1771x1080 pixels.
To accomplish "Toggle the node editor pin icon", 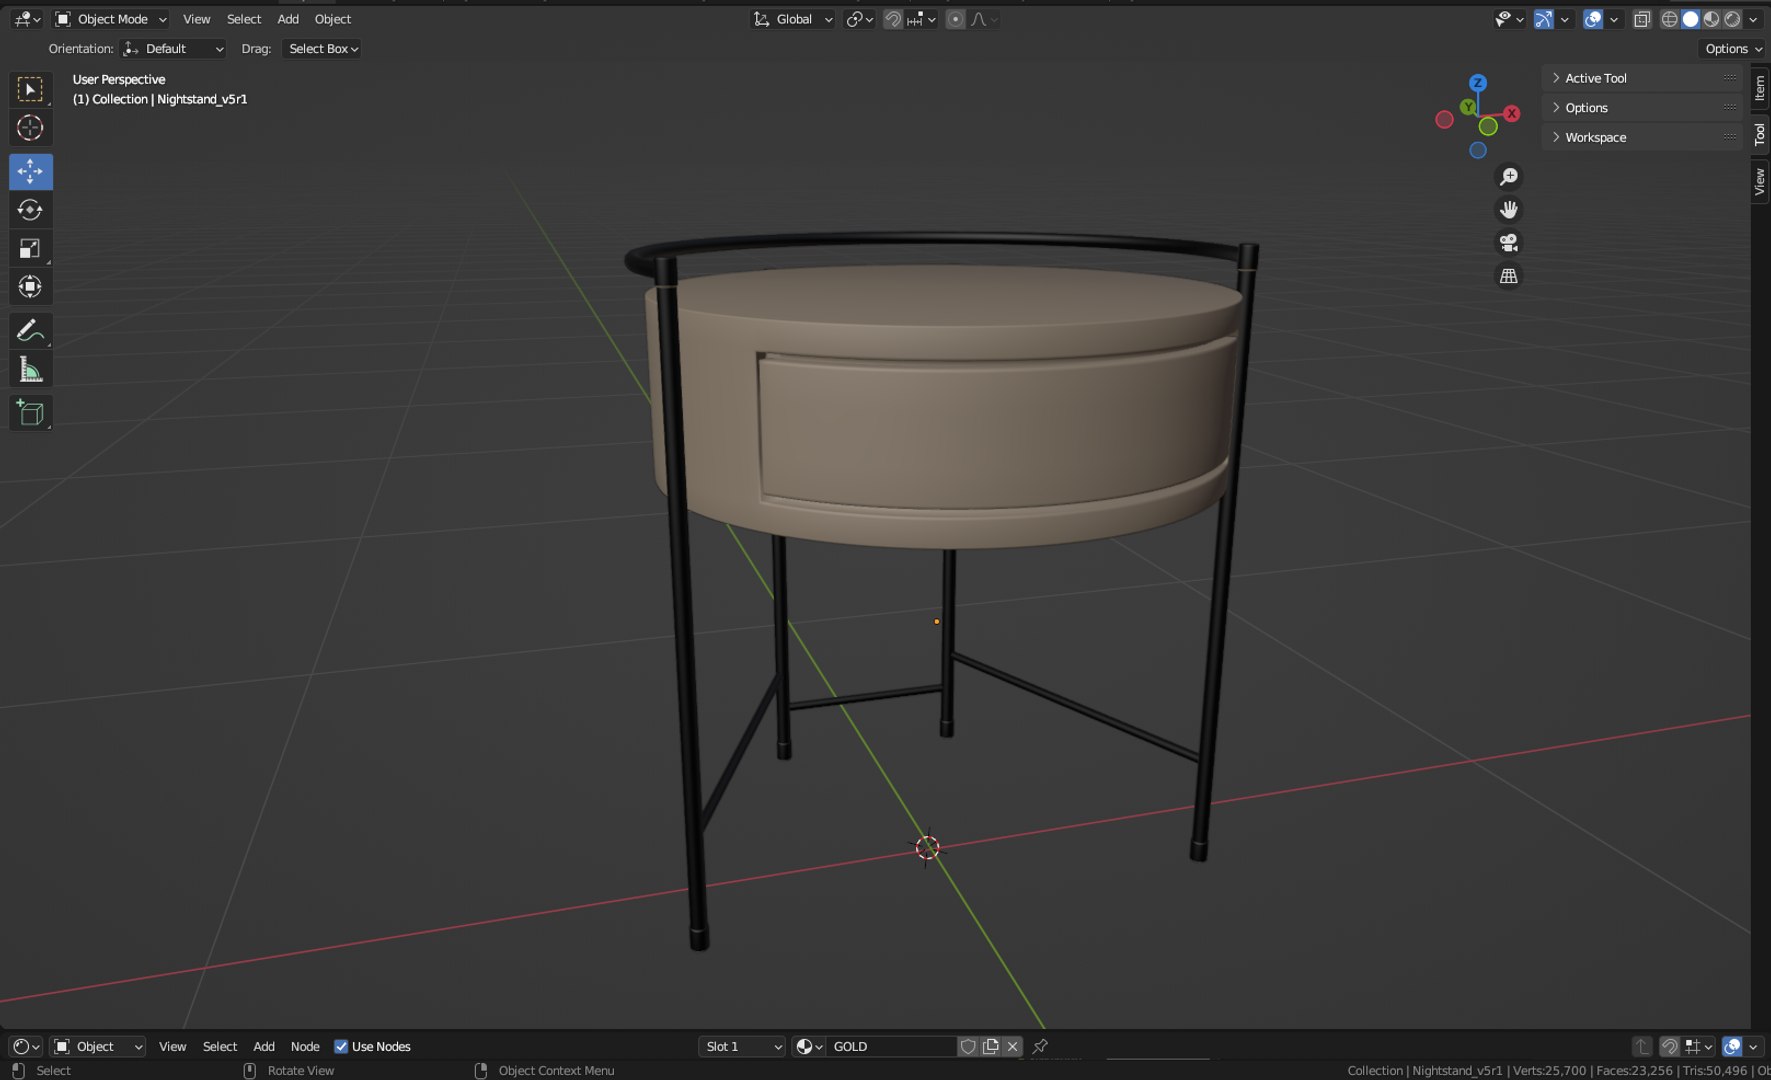I will point(1040,1046).
